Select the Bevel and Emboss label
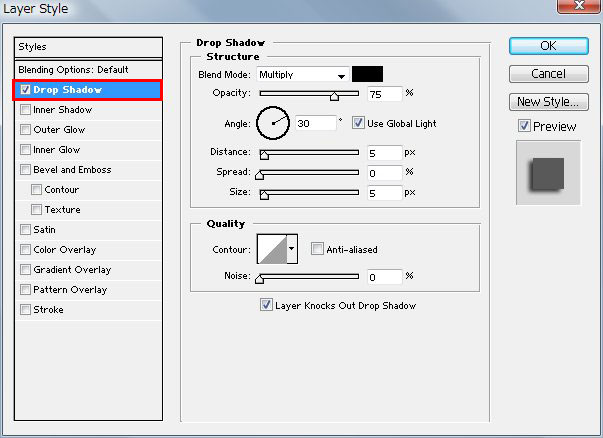Viewport: 603px width, 438px height. [72, 170]
